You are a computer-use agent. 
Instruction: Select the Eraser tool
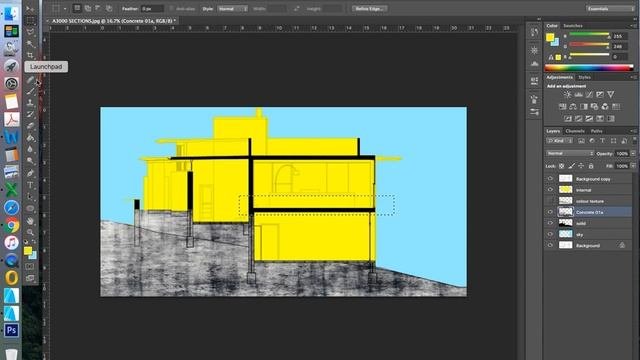coord(30,126)
